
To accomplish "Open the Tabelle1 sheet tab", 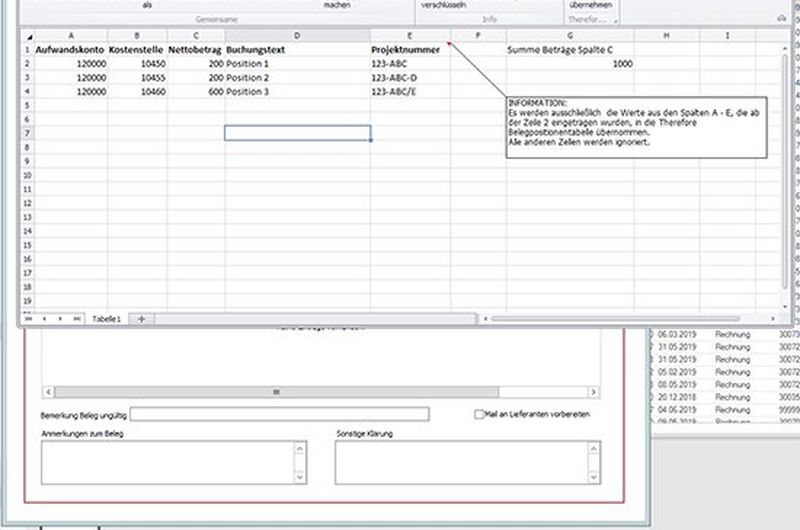I will 107,319.
